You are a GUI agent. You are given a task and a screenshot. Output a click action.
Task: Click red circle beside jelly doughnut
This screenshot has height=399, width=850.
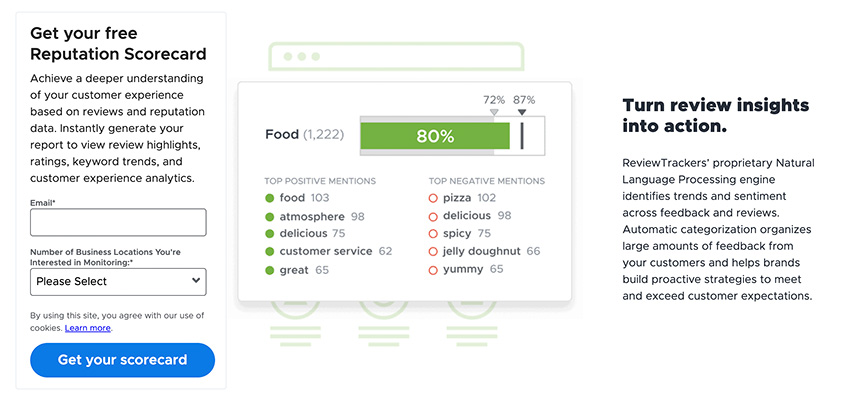(x=433, y=252)
